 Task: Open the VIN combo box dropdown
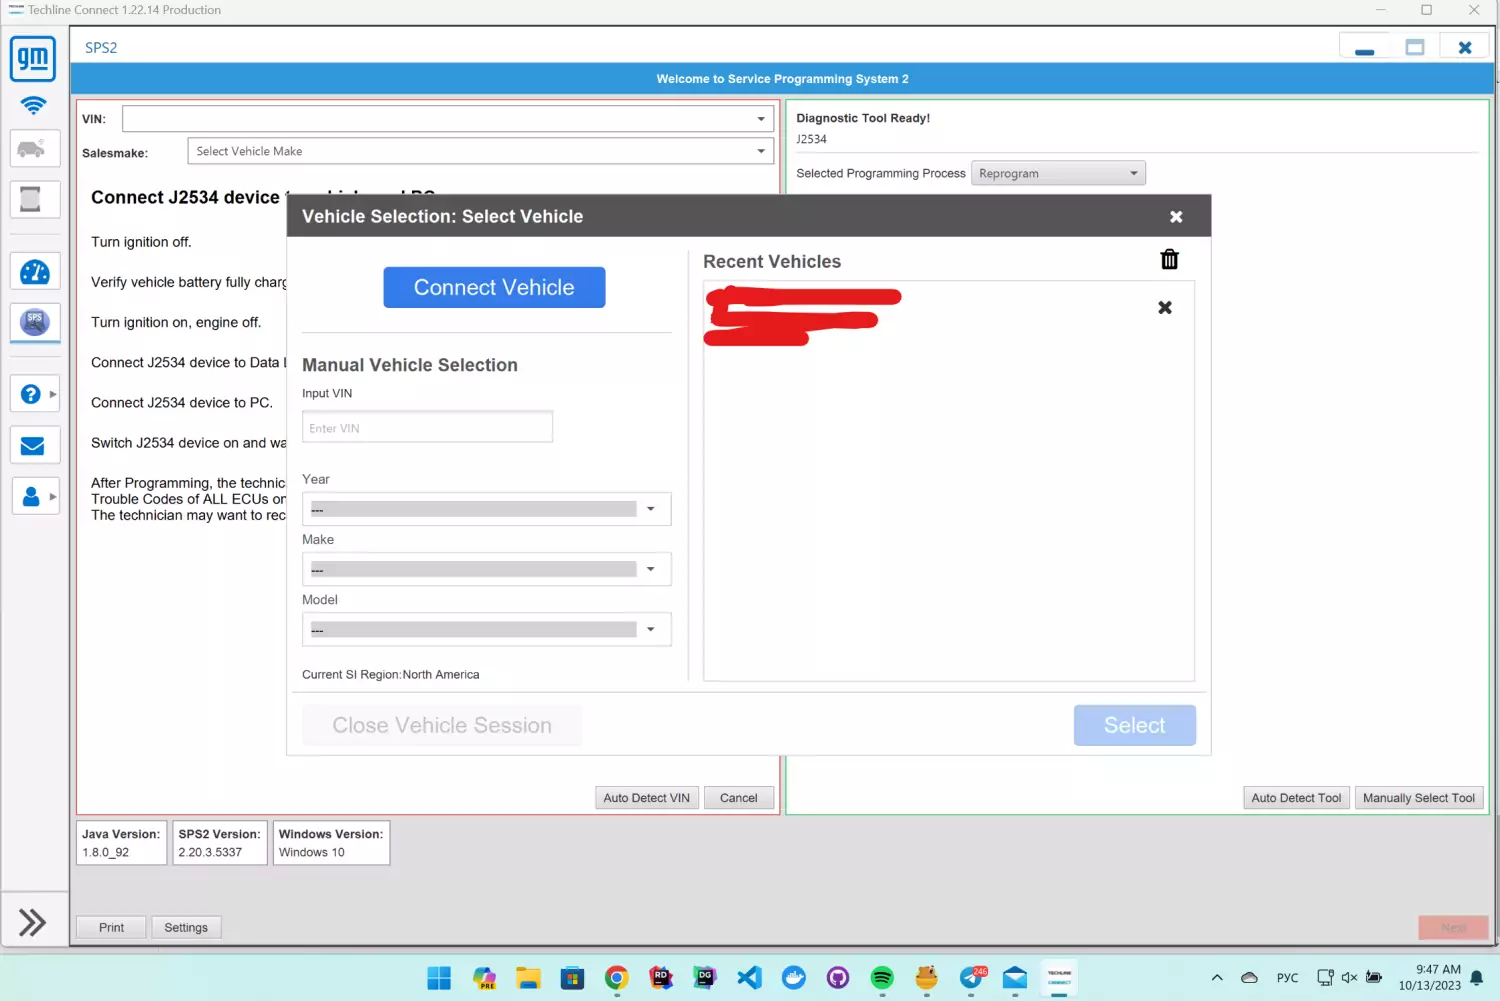pyautogui.click(x=761, y=119)
